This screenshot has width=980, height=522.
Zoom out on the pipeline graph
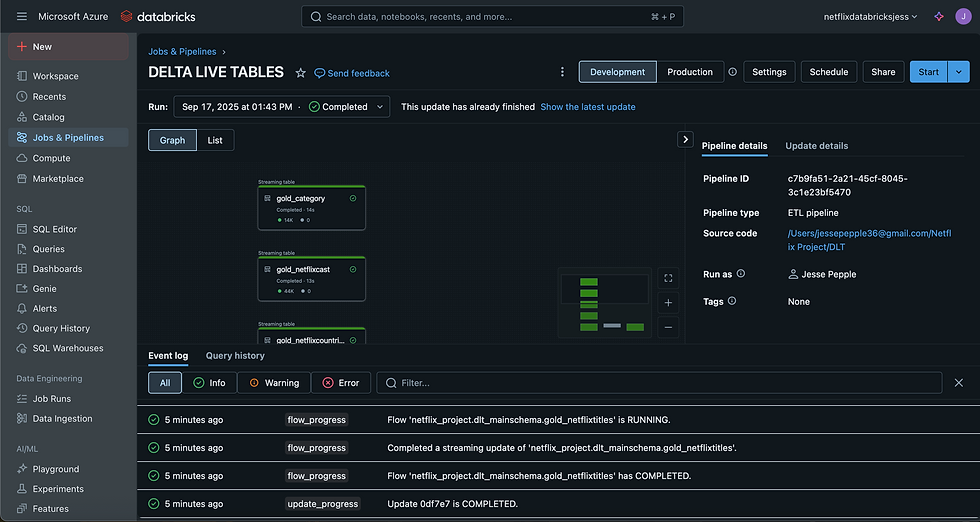(669, 326)
